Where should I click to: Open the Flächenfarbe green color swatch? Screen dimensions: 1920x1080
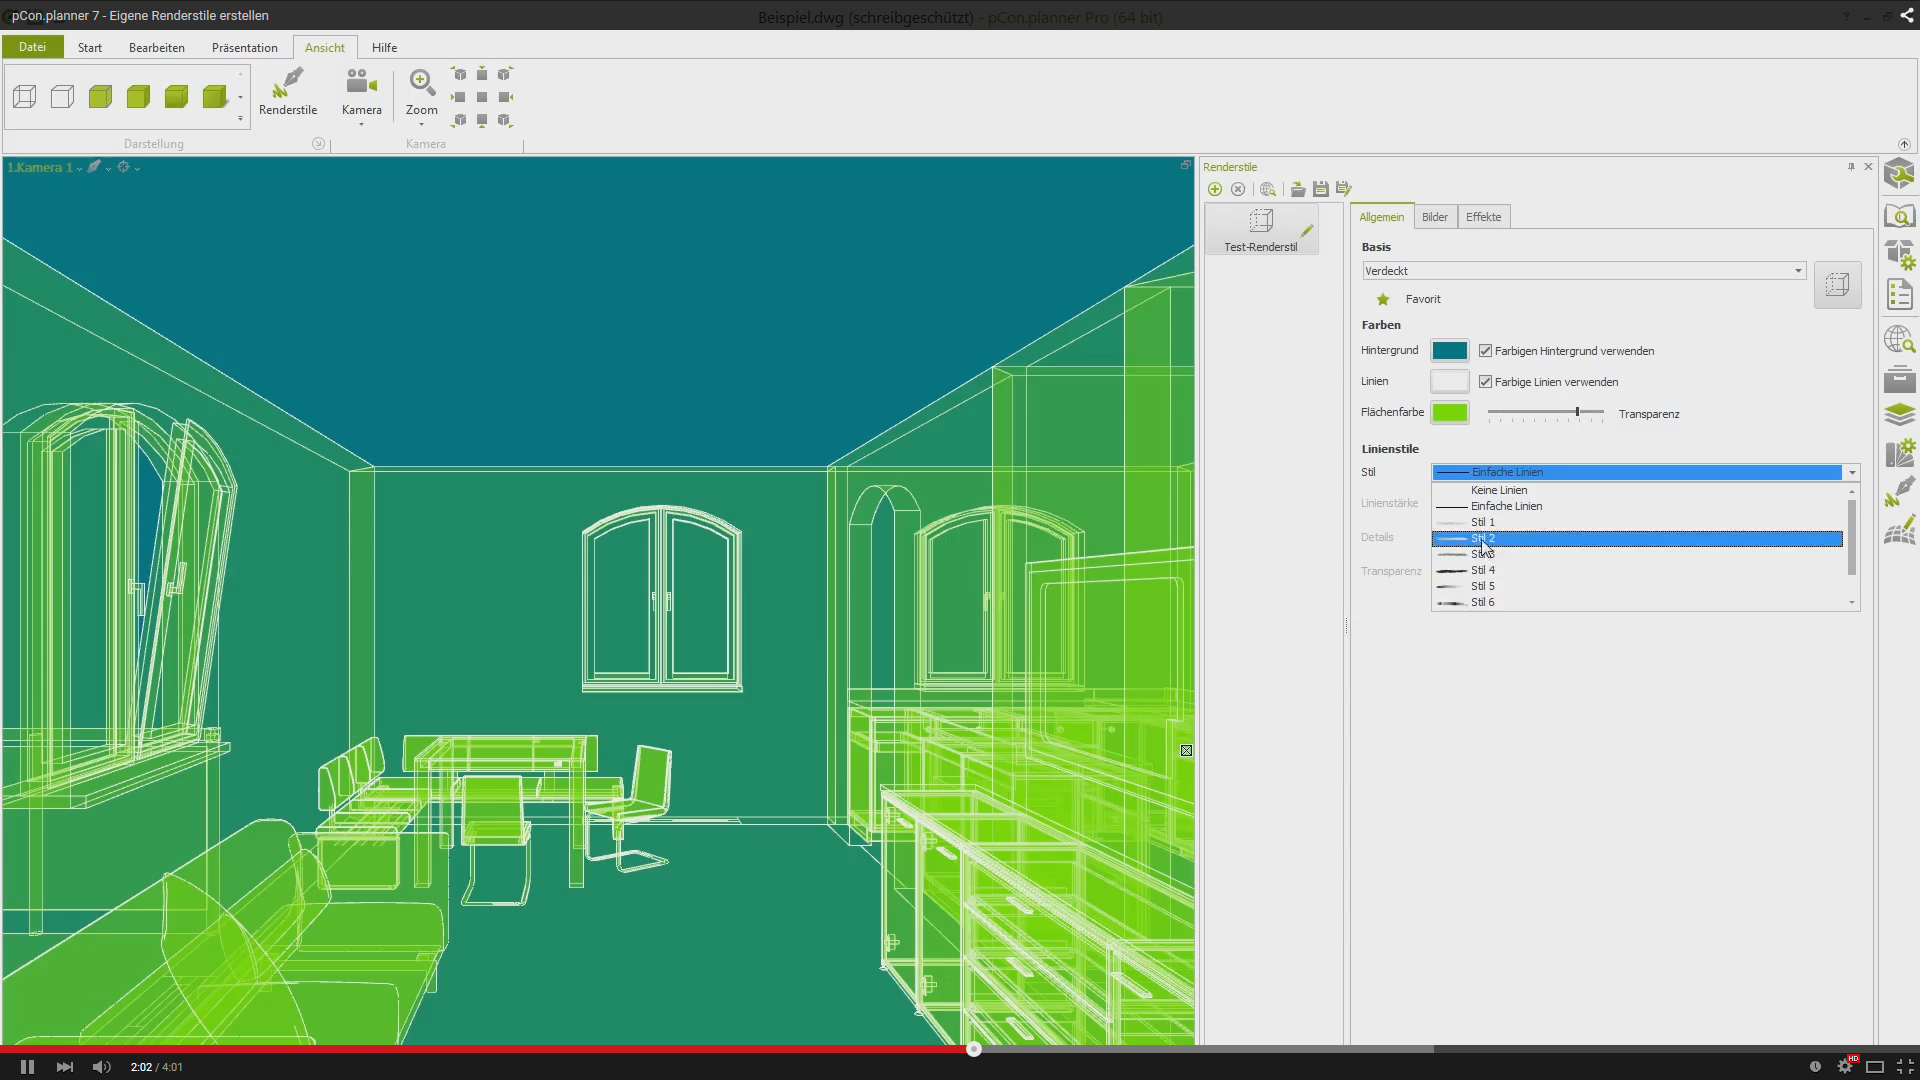1449,413
